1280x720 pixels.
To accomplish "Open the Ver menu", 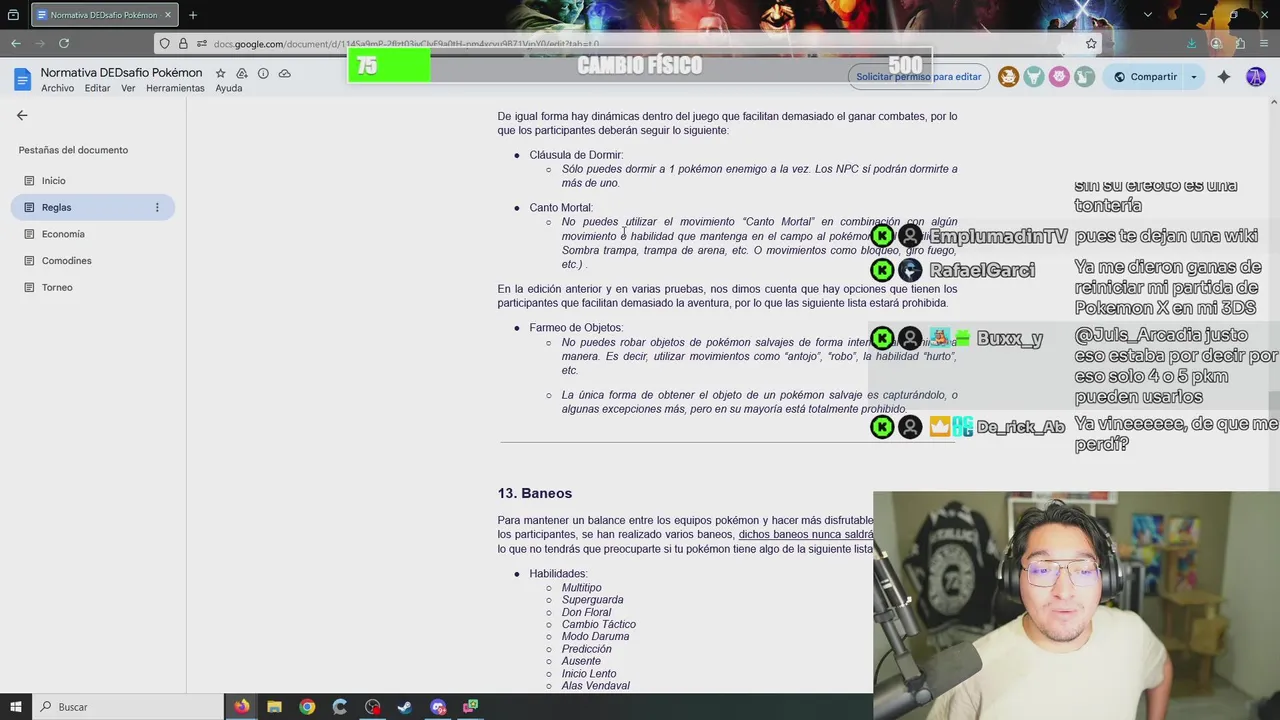I will click(128, 88).
